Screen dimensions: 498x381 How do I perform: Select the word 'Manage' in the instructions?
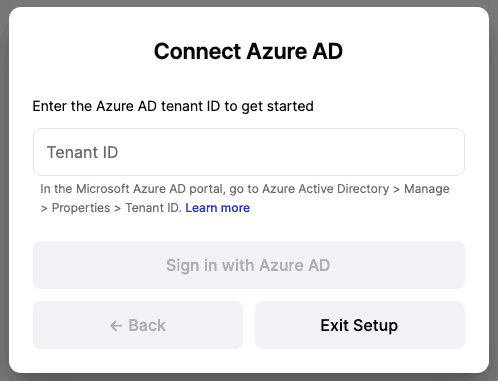pos(427,189)
